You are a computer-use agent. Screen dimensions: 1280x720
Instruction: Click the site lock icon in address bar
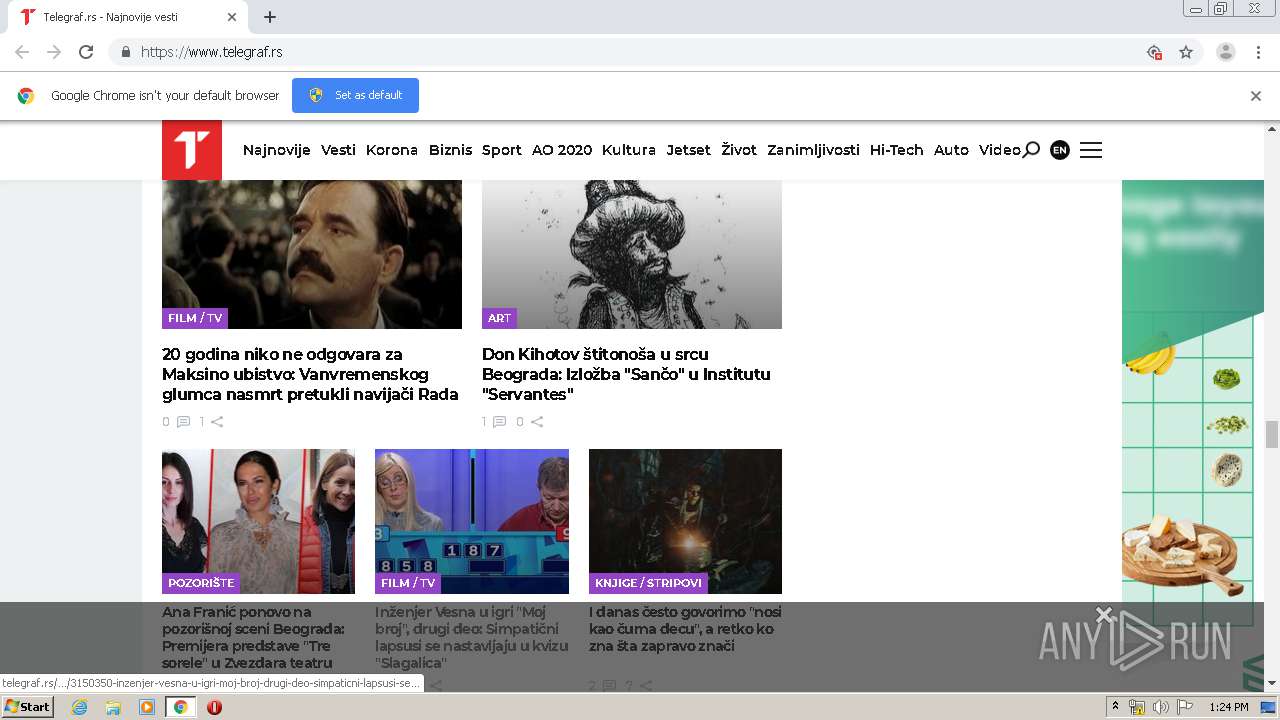click(125, 52)
